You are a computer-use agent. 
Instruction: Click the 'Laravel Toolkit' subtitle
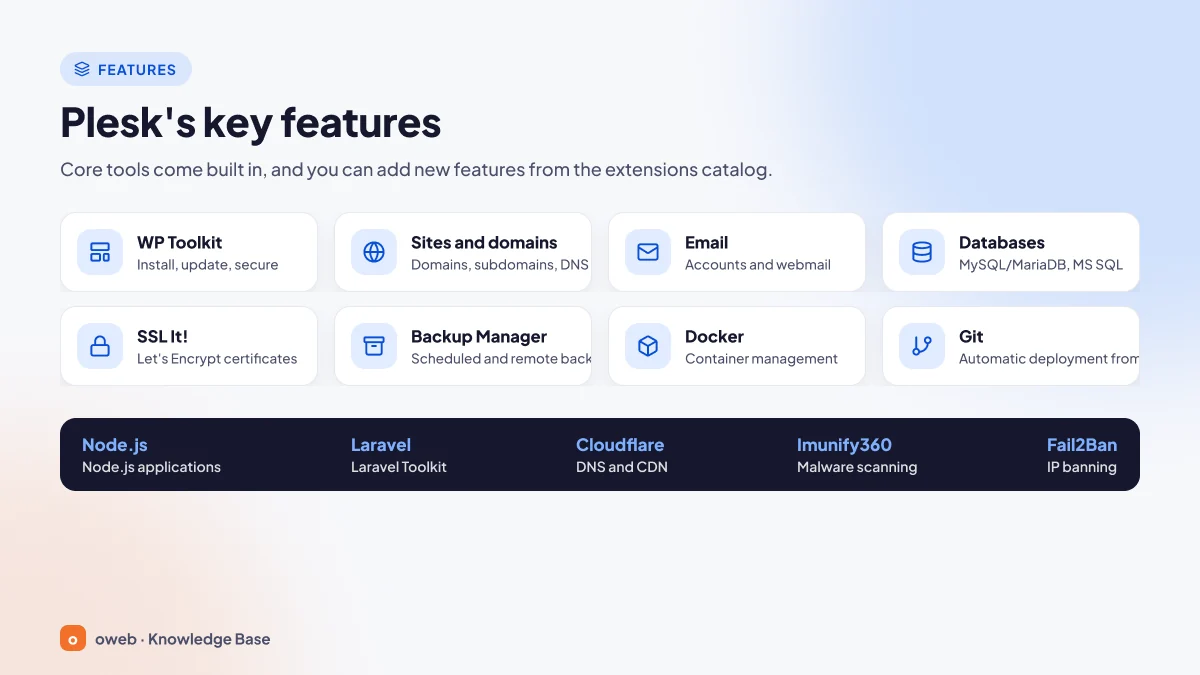[399, 467]
